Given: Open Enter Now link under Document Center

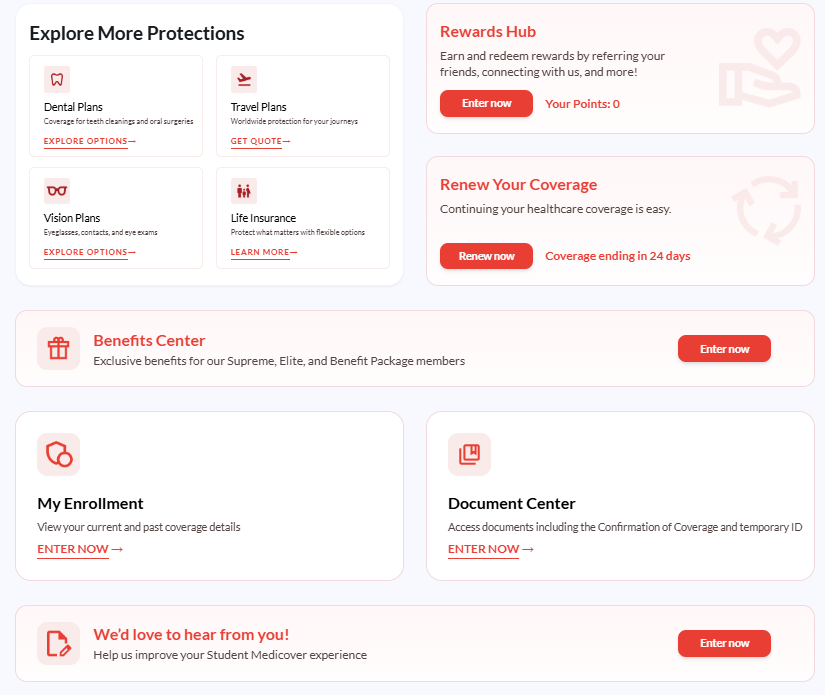Looking at the screenshot, I should click(x=491, y=549).
